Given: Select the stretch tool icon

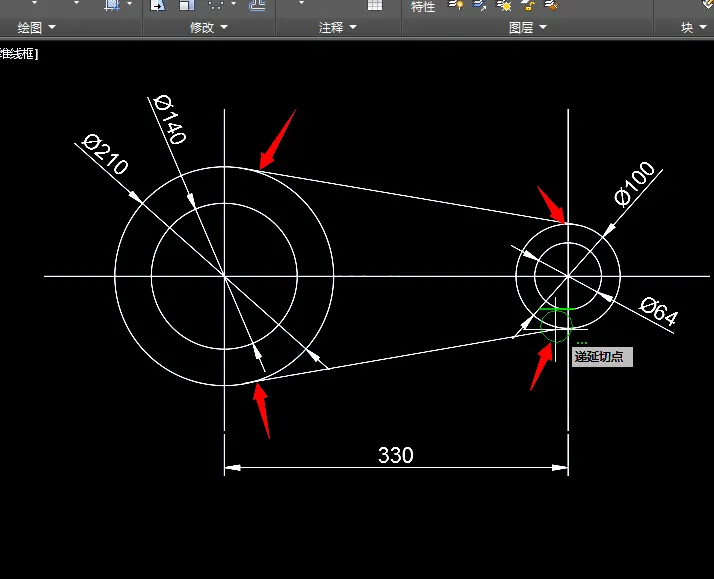Looking at the screenshot, I should click(158, 5).
